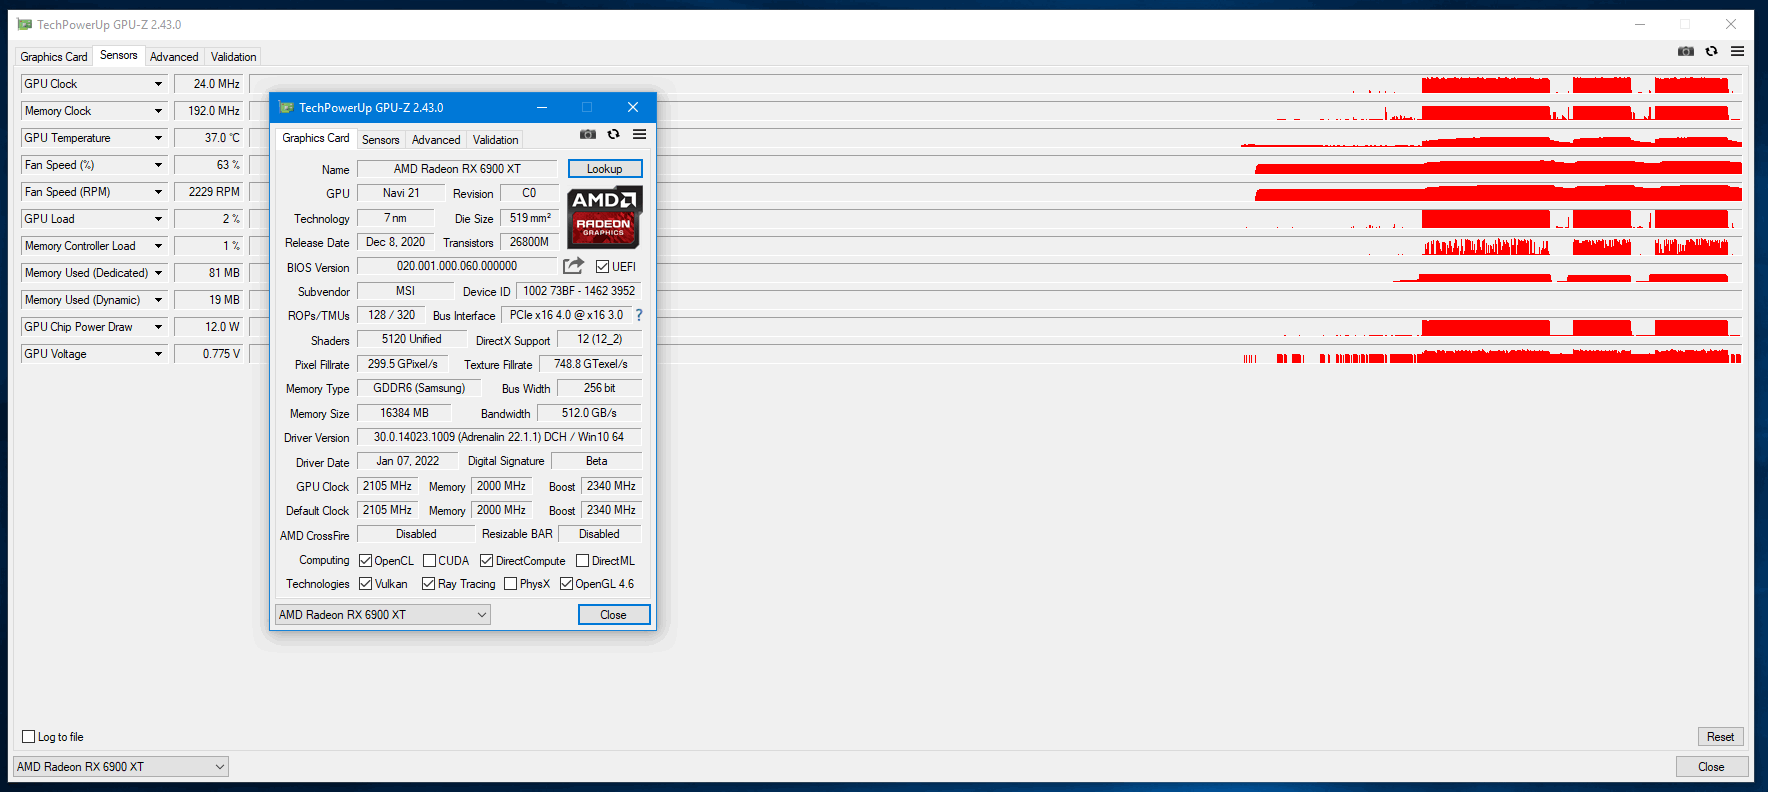The height and width of the screenshot is (792, 1768).
Task: Toggle the PhysX checkbox
Action: 510,584
